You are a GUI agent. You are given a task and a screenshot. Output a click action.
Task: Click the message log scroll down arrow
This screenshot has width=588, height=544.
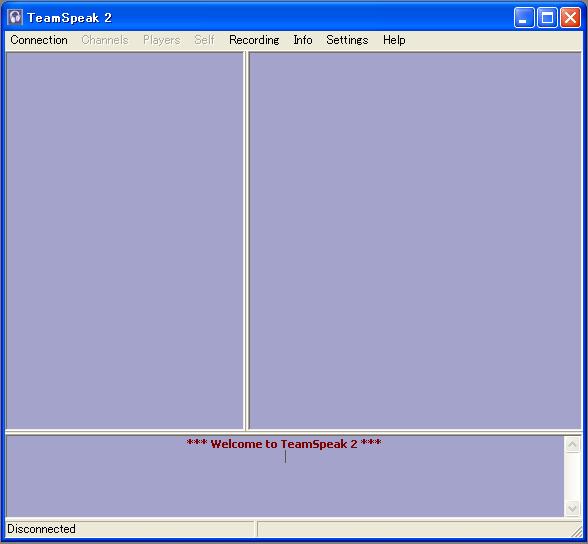coord(572,508)
